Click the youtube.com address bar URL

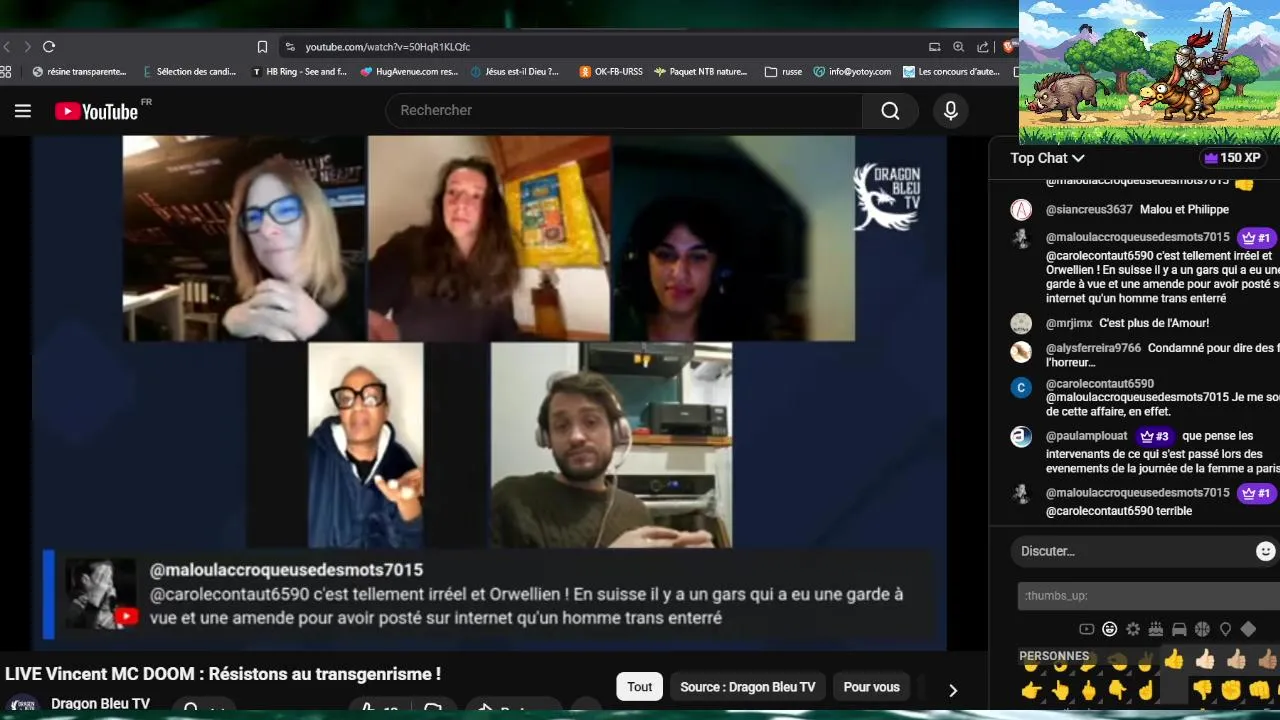(x=387, y=47)
